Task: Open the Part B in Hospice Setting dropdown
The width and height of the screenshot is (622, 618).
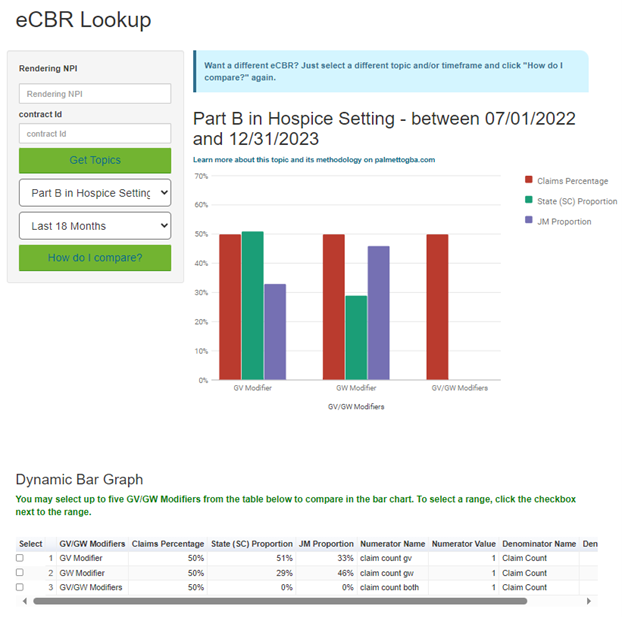Action: (x=95, y=193)
